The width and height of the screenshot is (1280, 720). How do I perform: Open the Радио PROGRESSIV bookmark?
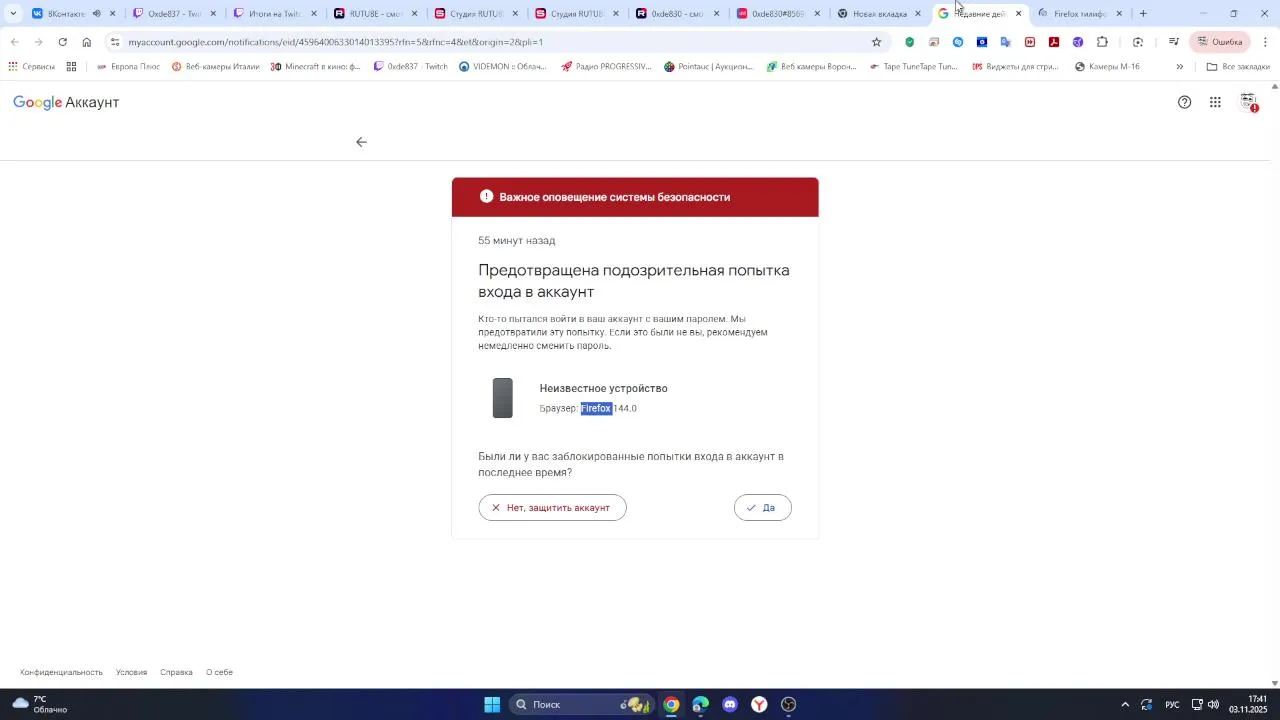[606, 67]
